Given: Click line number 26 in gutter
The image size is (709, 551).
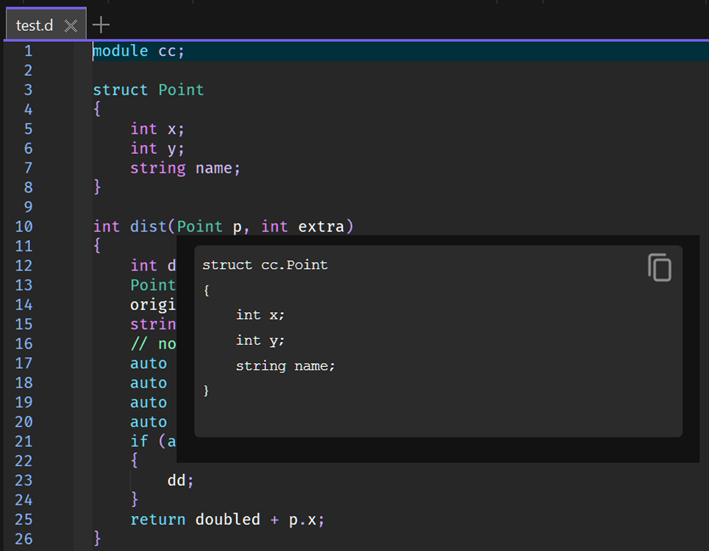Looking at the screenshot, I should click(24, 539).
